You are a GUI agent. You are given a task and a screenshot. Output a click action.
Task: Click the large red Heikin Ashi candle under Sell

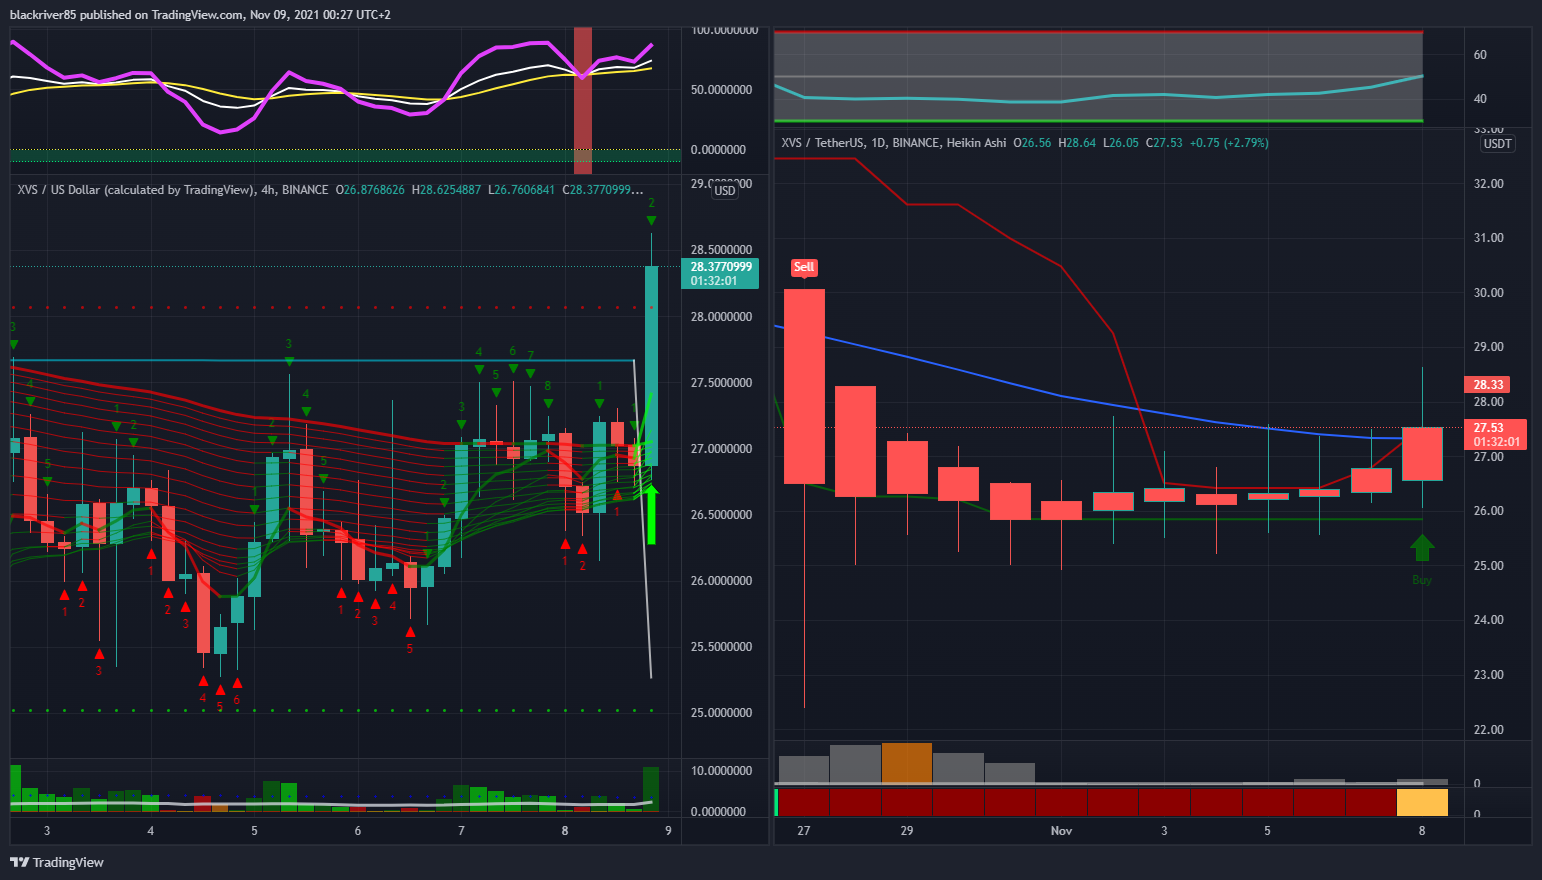tap(804, 387)
